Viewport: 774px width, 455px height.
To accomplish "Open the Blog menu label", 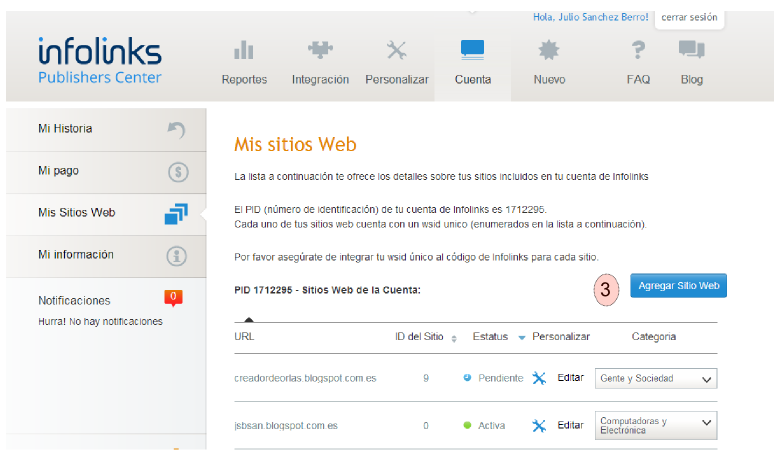I will pyautogui.click(x=692, y=79).
